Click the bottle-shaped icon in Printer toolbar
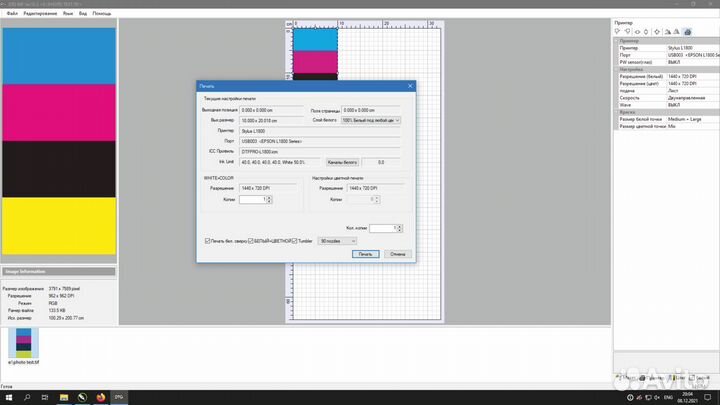720x405 pixels. pos(646,32)
